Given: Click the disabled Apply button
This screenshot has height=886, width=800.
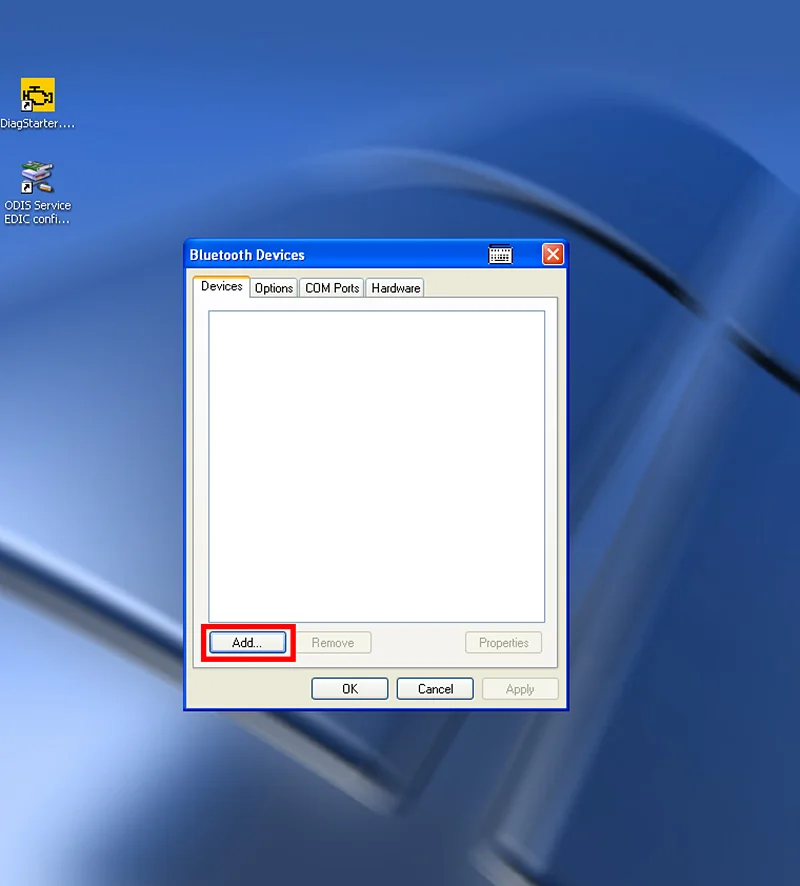Looking at the screenshot, I should pyautogui.click(x=520, y=689).
